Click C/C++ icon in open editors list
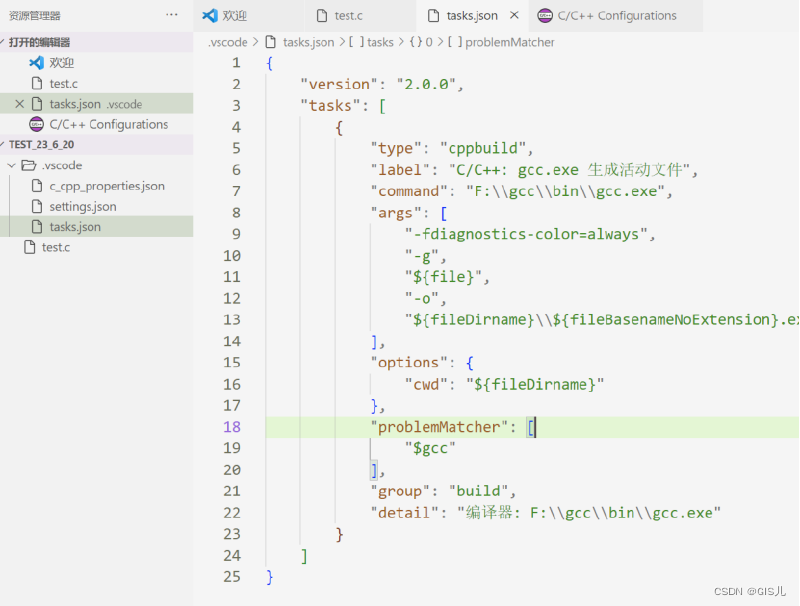800x606 pixels. (36, 124)
